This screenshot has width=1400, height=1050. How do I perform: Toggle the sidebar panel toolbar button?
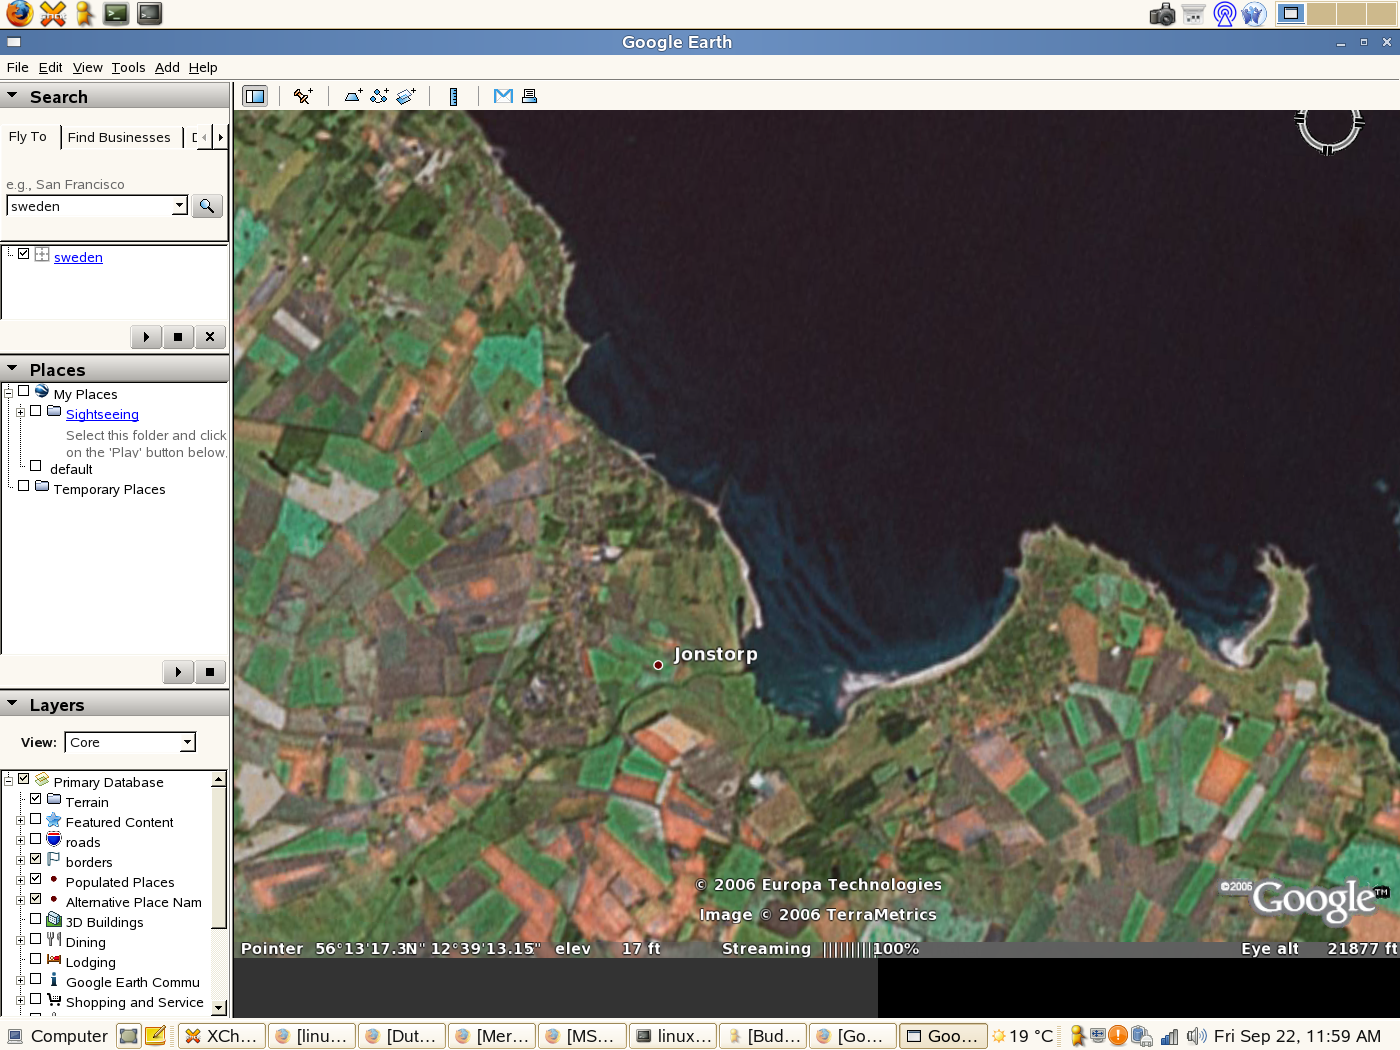(x=255, y=96)
